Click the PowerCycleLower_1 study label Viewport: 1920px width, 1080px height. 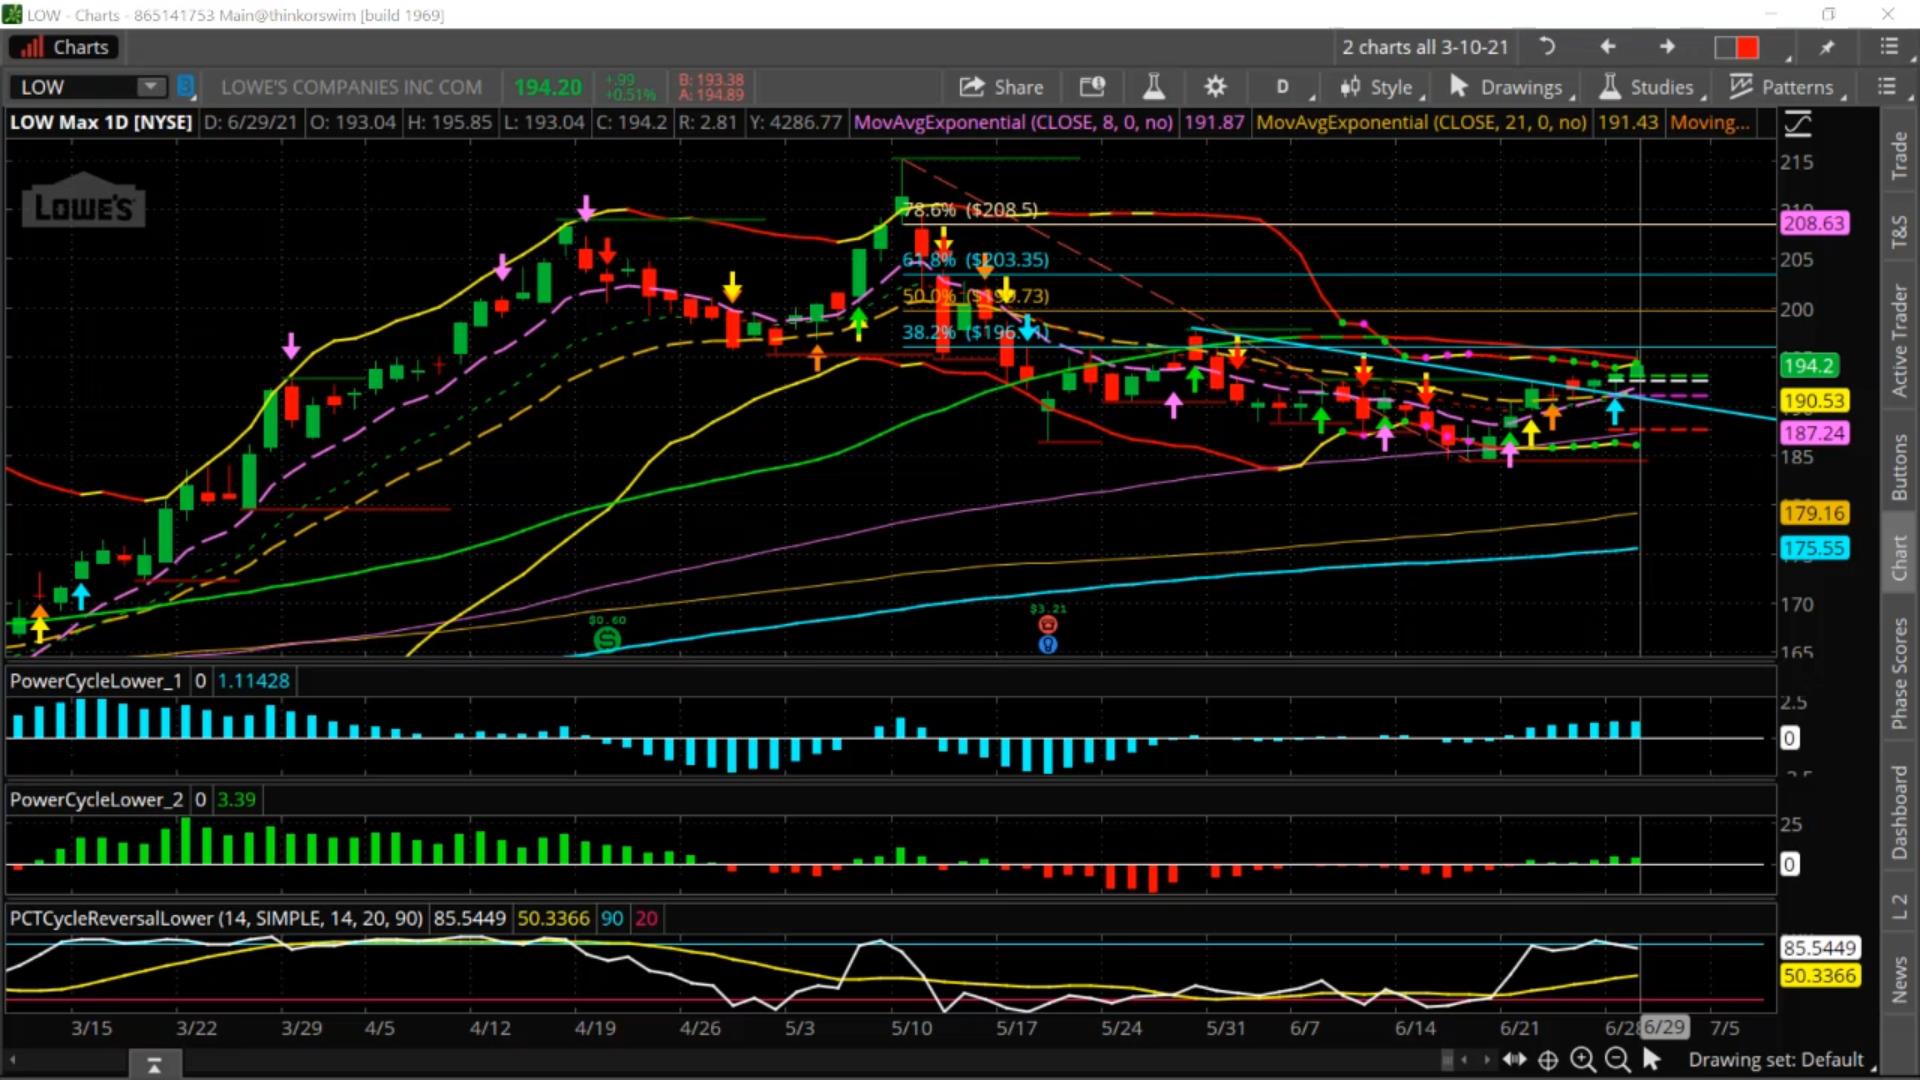click(x=96, y=681)
